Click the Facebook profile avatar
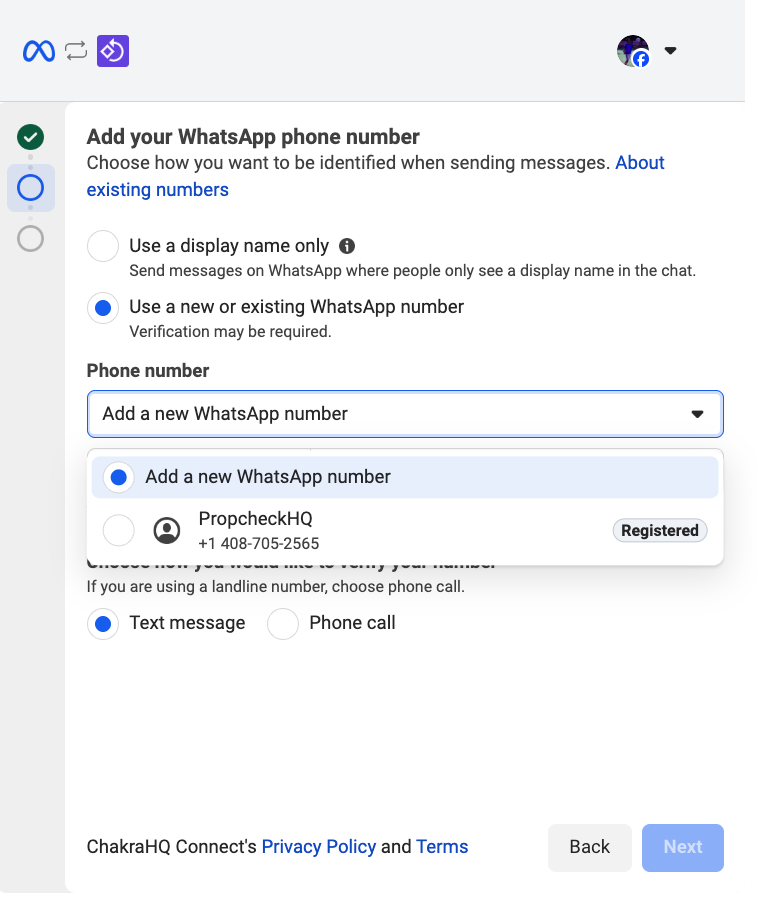This screenshot has width=758, height=902. pyautogui.click(x=633, y=51)
